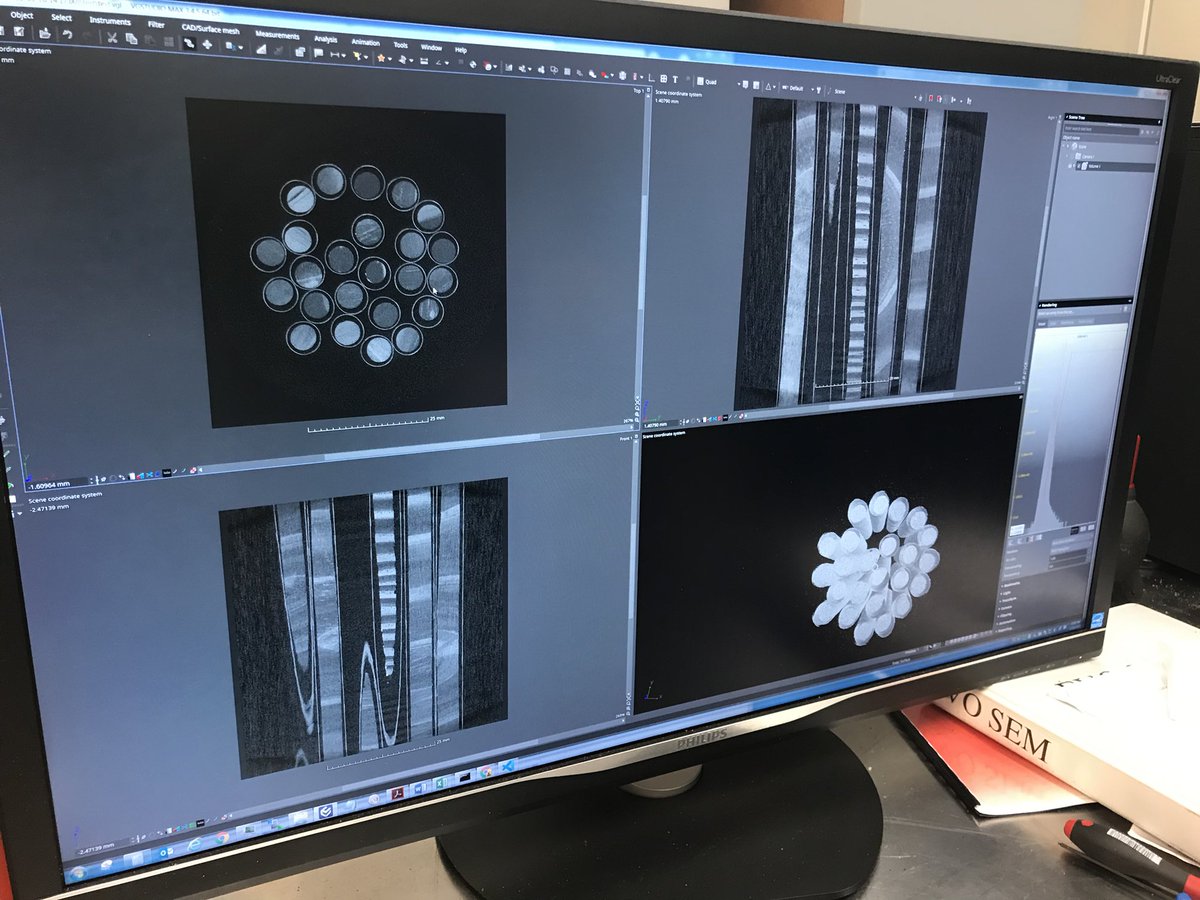
Task: Click the grid layout toolbar icon
Action: (663, 78)
